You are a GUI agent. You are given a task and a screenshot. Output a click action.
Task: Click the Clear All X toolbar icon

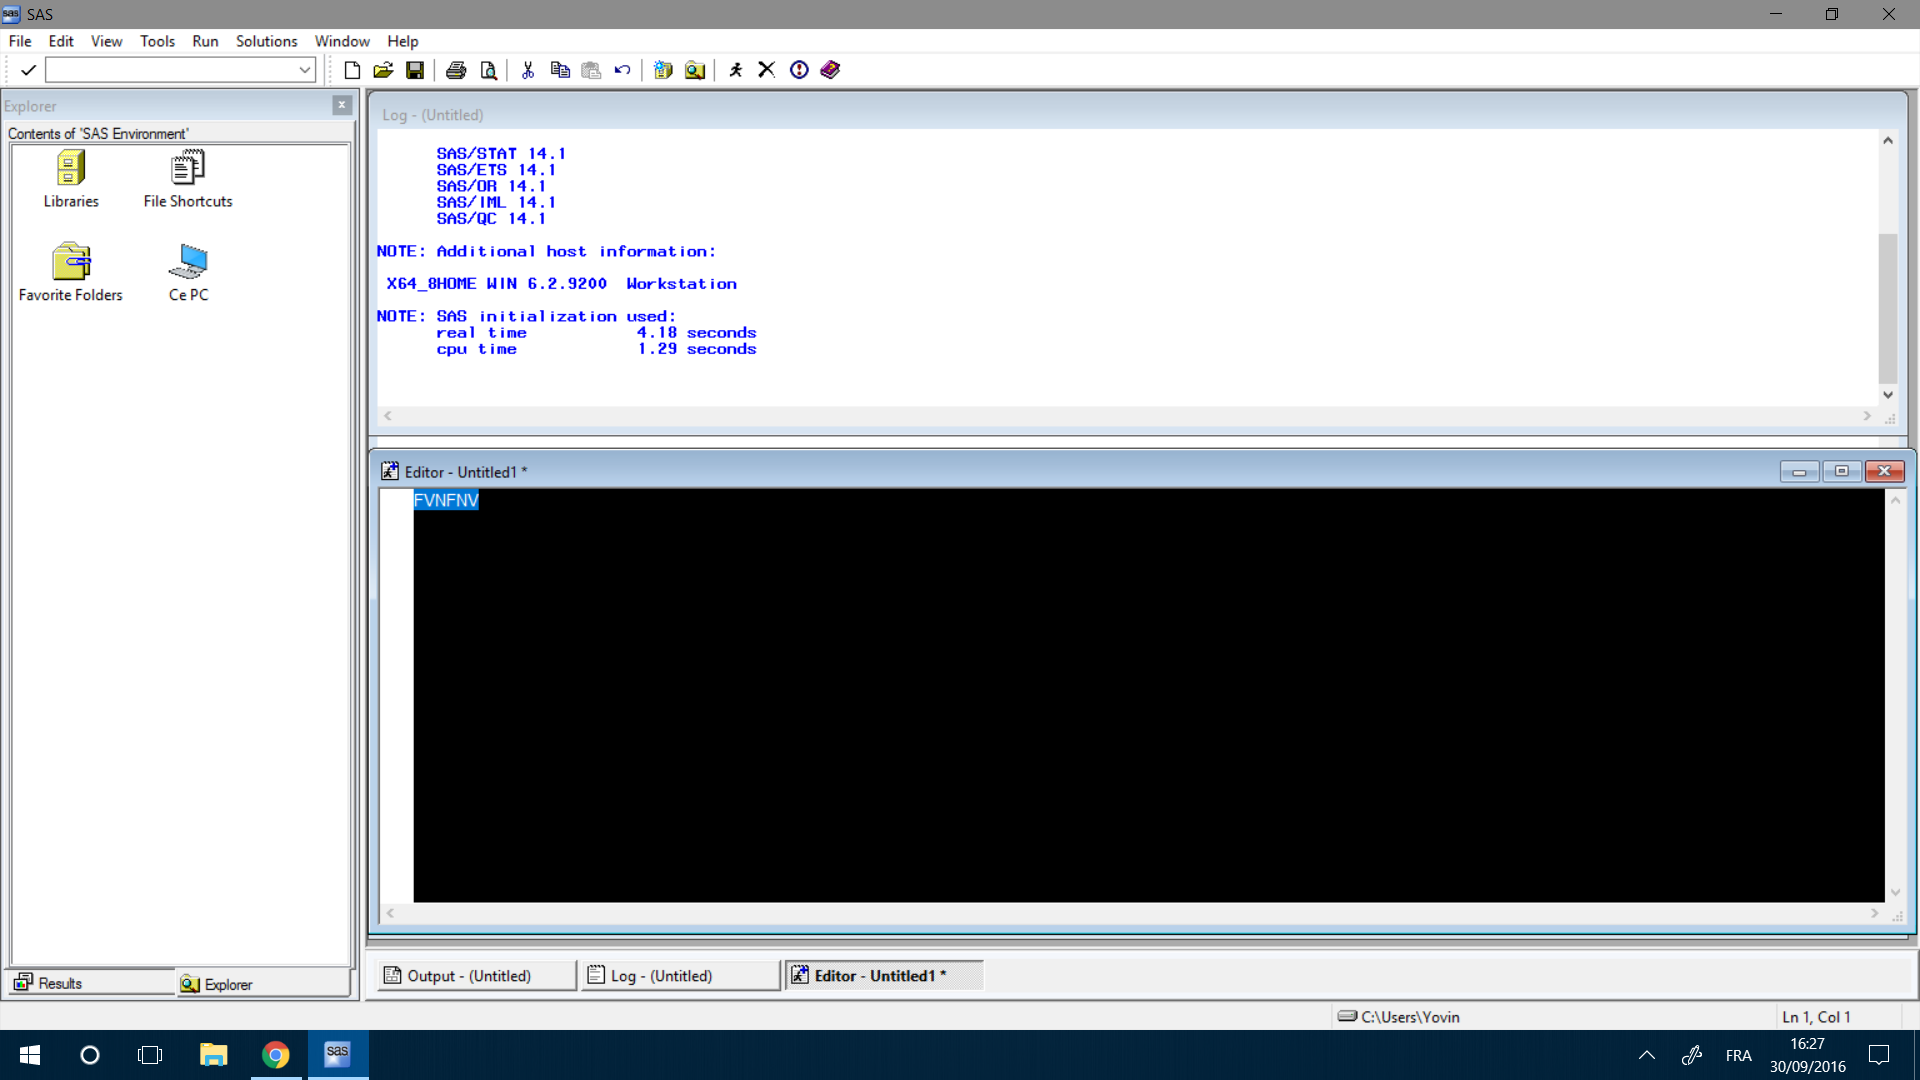(x=767, y=70)
